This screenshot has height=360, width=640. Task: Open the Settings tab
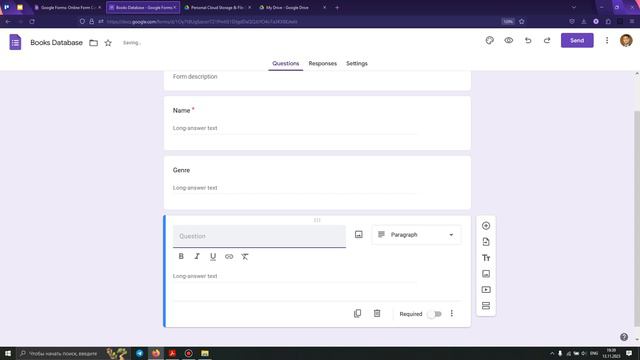point(357,63)
